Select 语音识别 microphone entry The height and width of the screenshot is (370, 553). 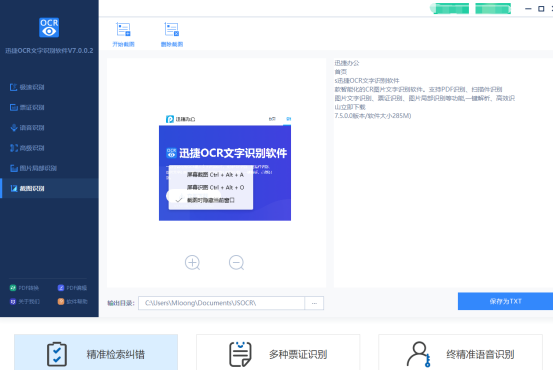(28, 128)
